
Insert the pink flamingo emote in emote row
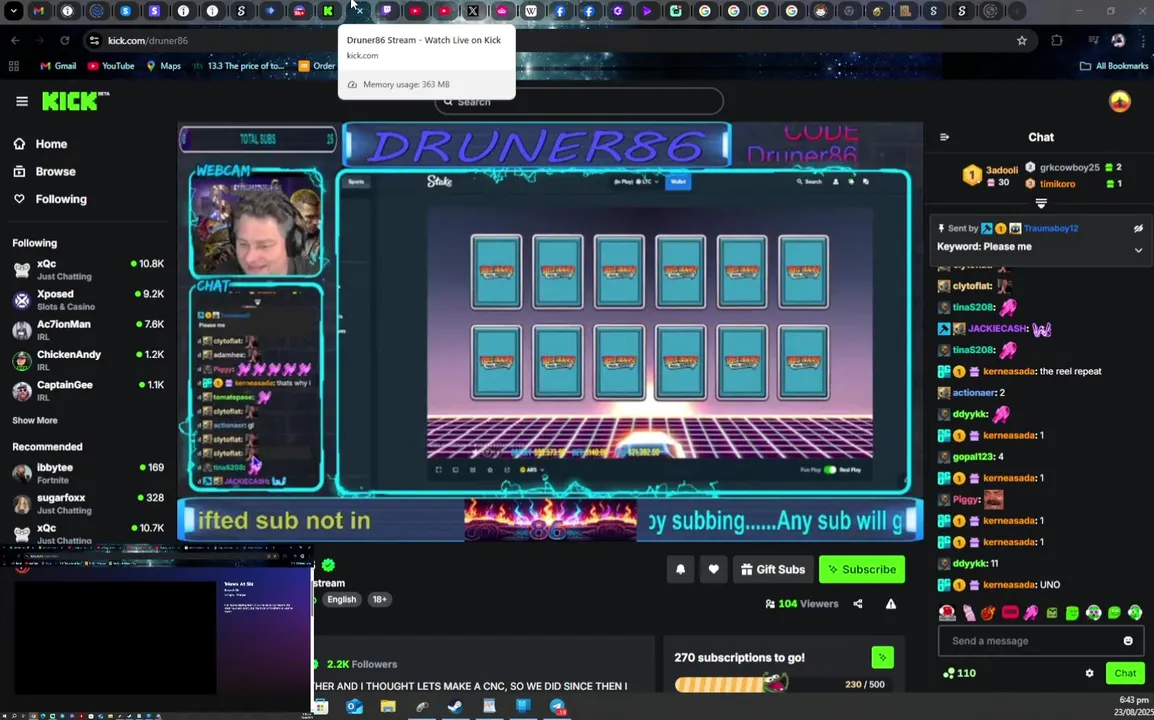tap(1030, 613)
